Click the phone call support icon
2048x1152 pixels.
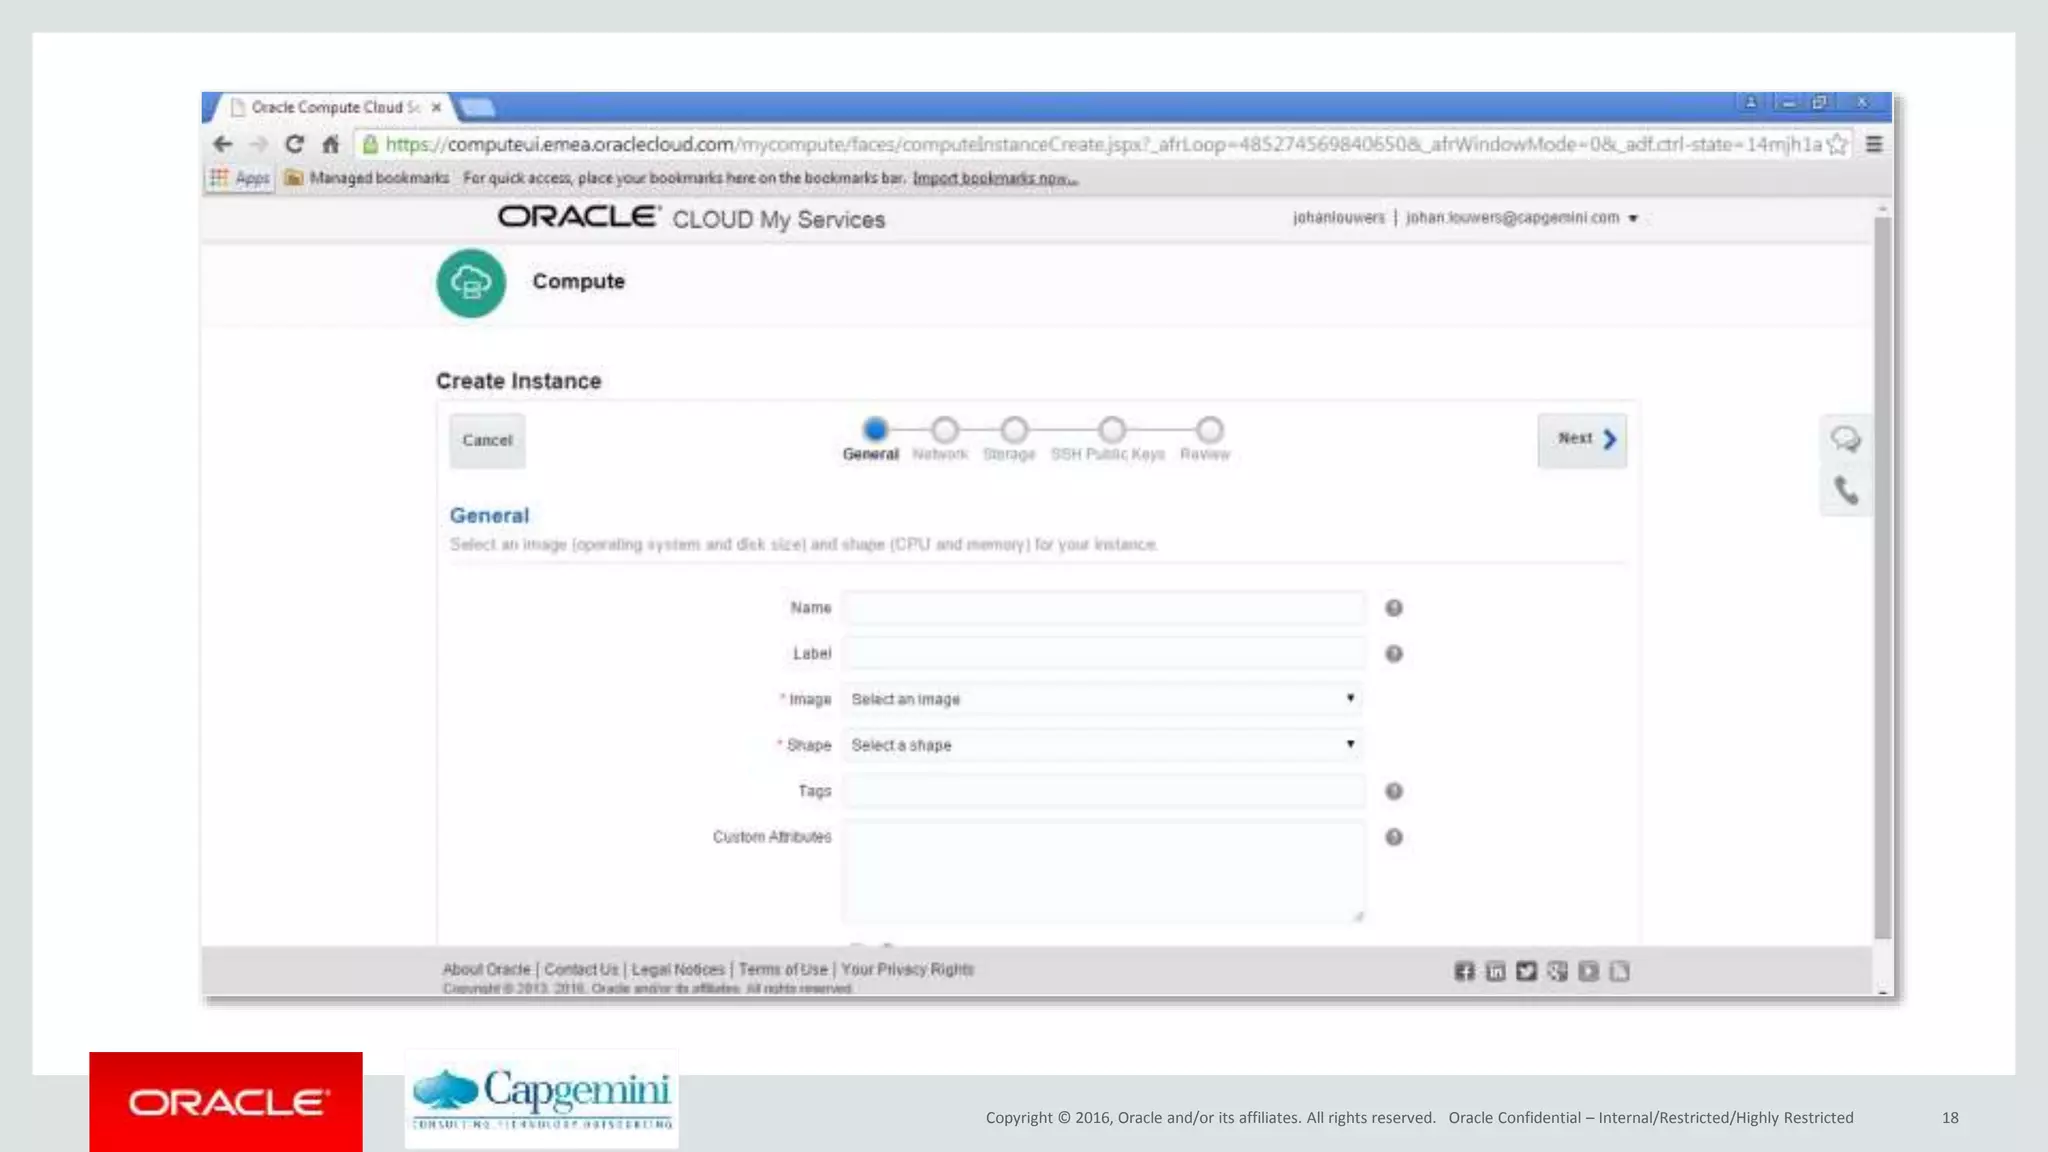[1846, 491]
